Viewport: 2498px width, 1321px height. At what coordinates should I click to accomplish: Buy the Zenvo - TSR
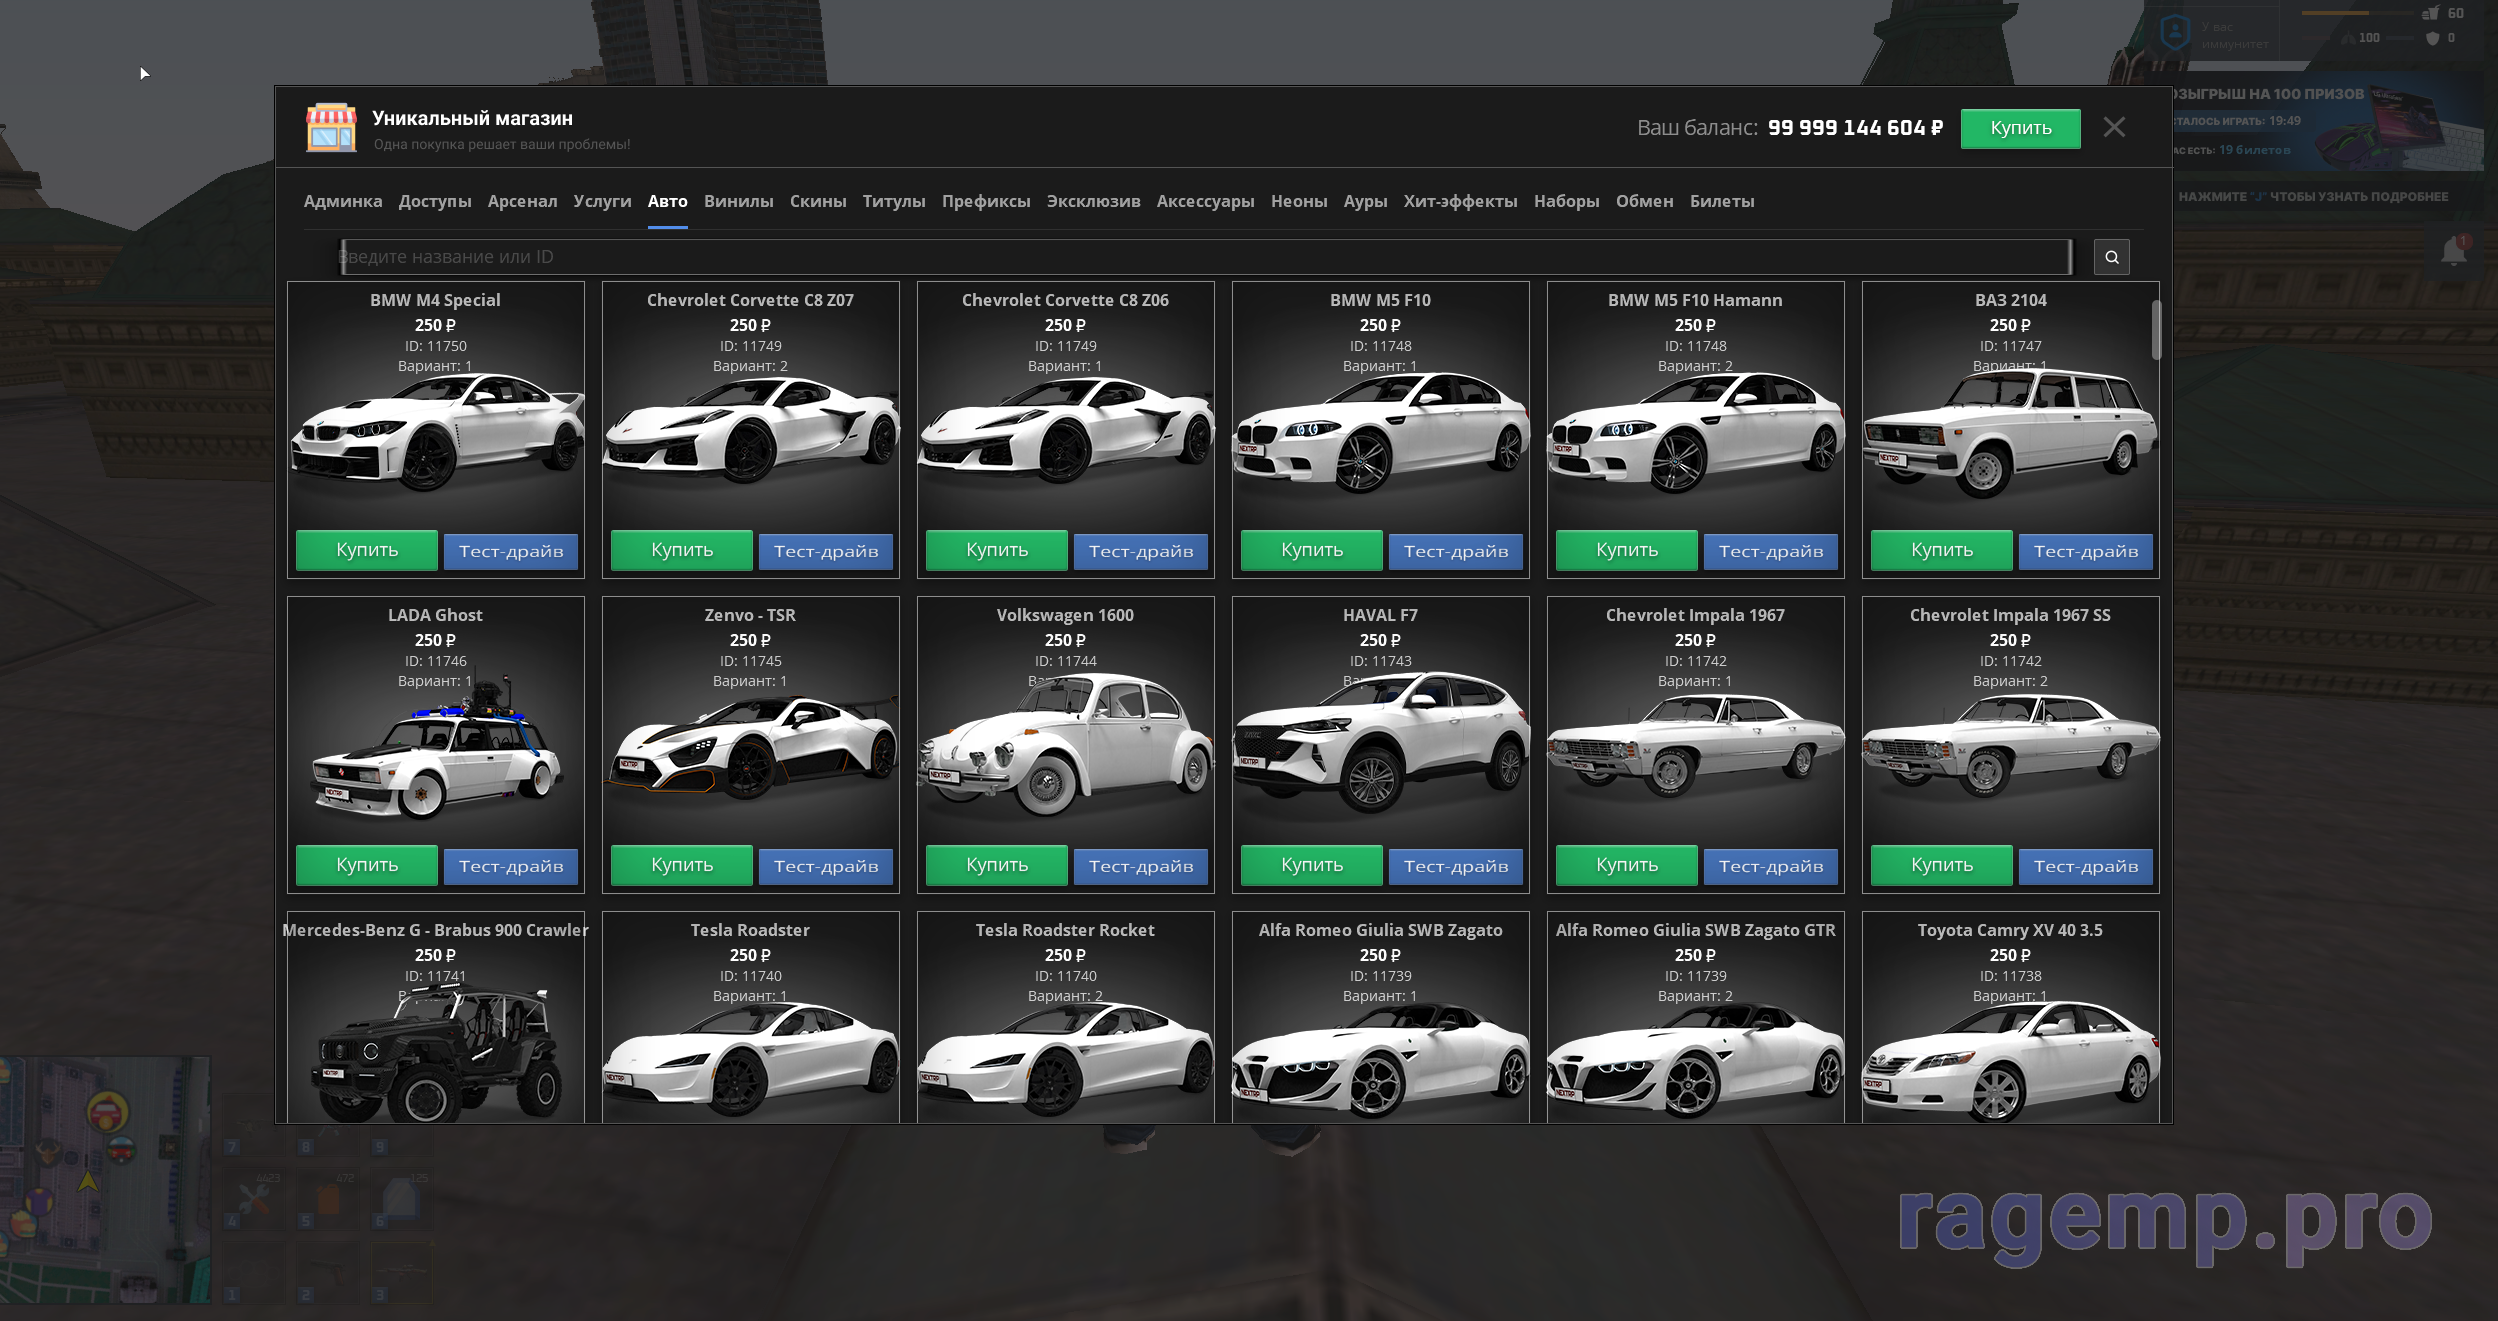(682, 865)
